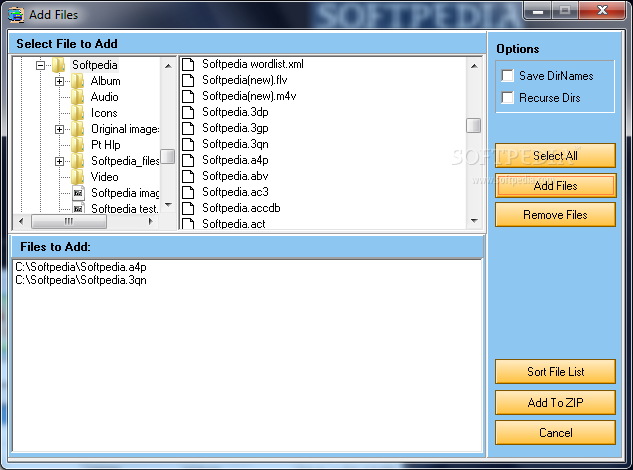This screenshot has width=633, height=470.
Task: Cancel the Add Files dialog
Action: point(555,432)
